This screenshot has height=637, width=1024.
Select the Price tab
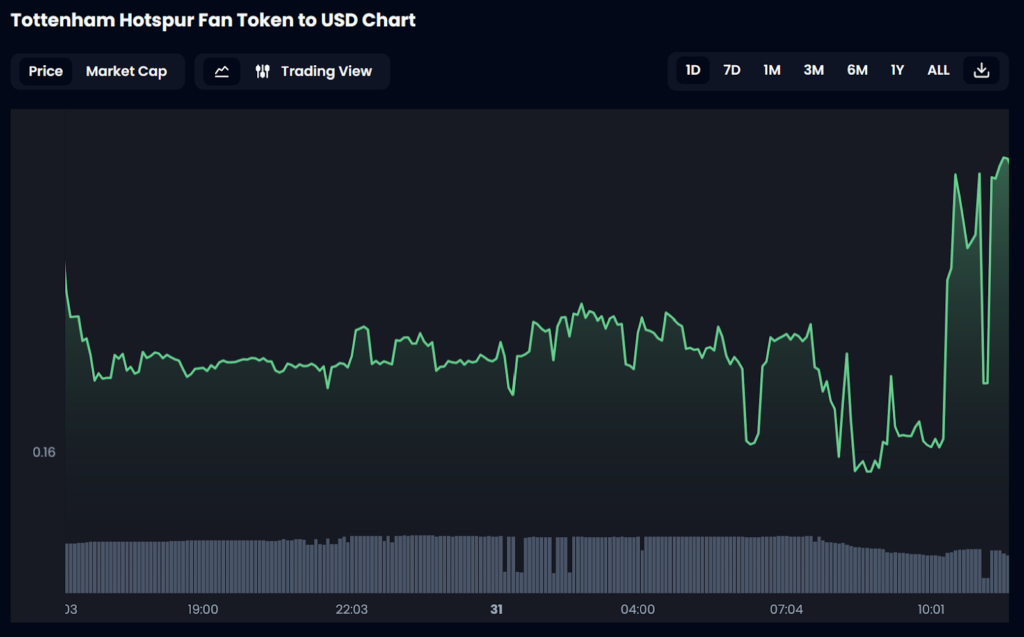click(x=46, y=71)
